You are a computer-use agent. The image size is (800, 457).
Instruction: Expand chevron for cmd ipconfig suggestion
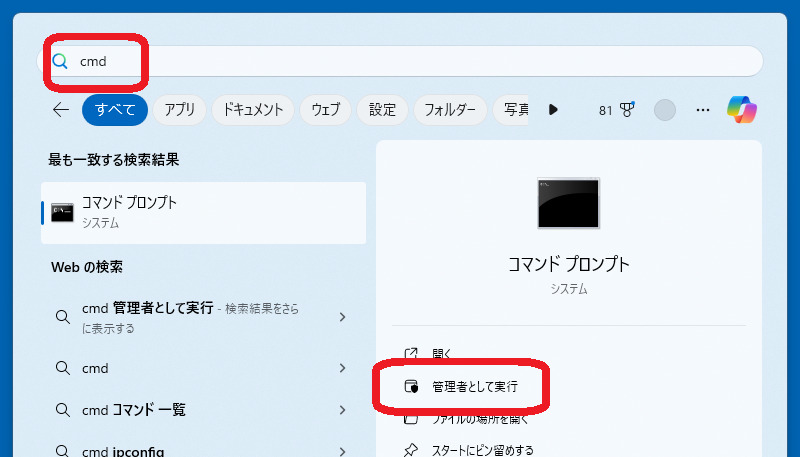[342, 451]
